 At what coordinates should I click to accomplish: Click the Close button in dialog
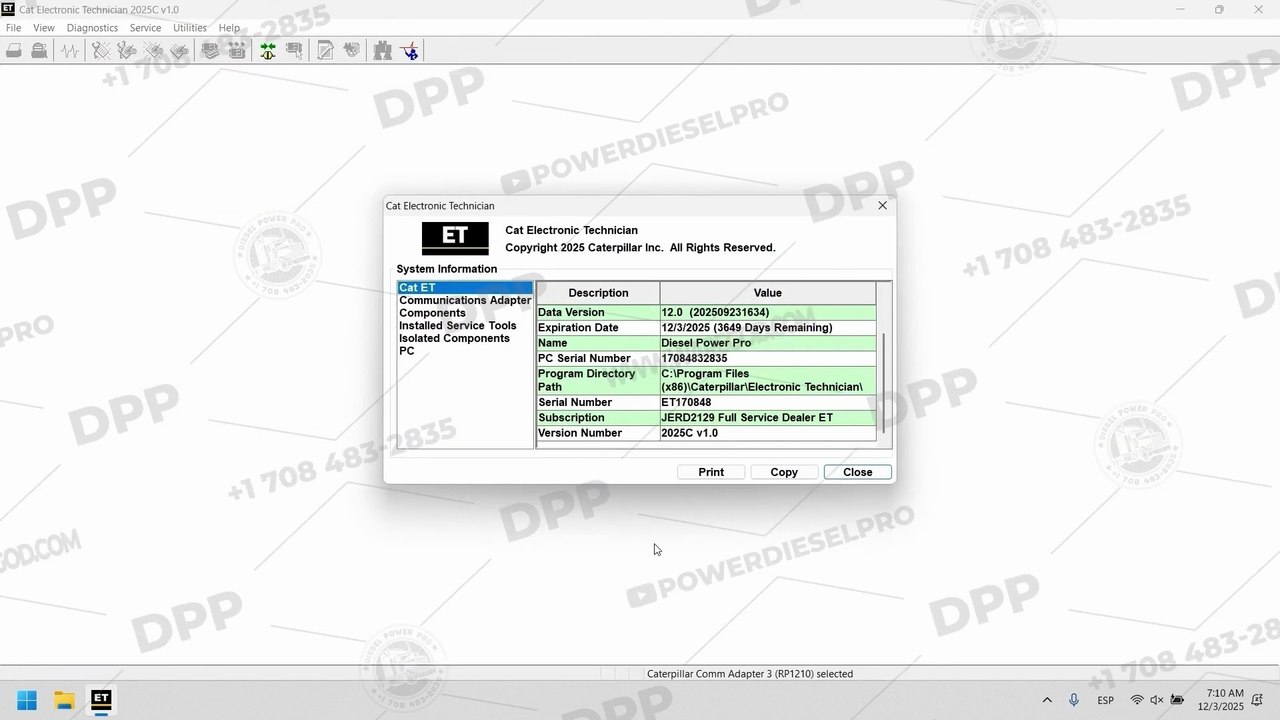[858, 472]
